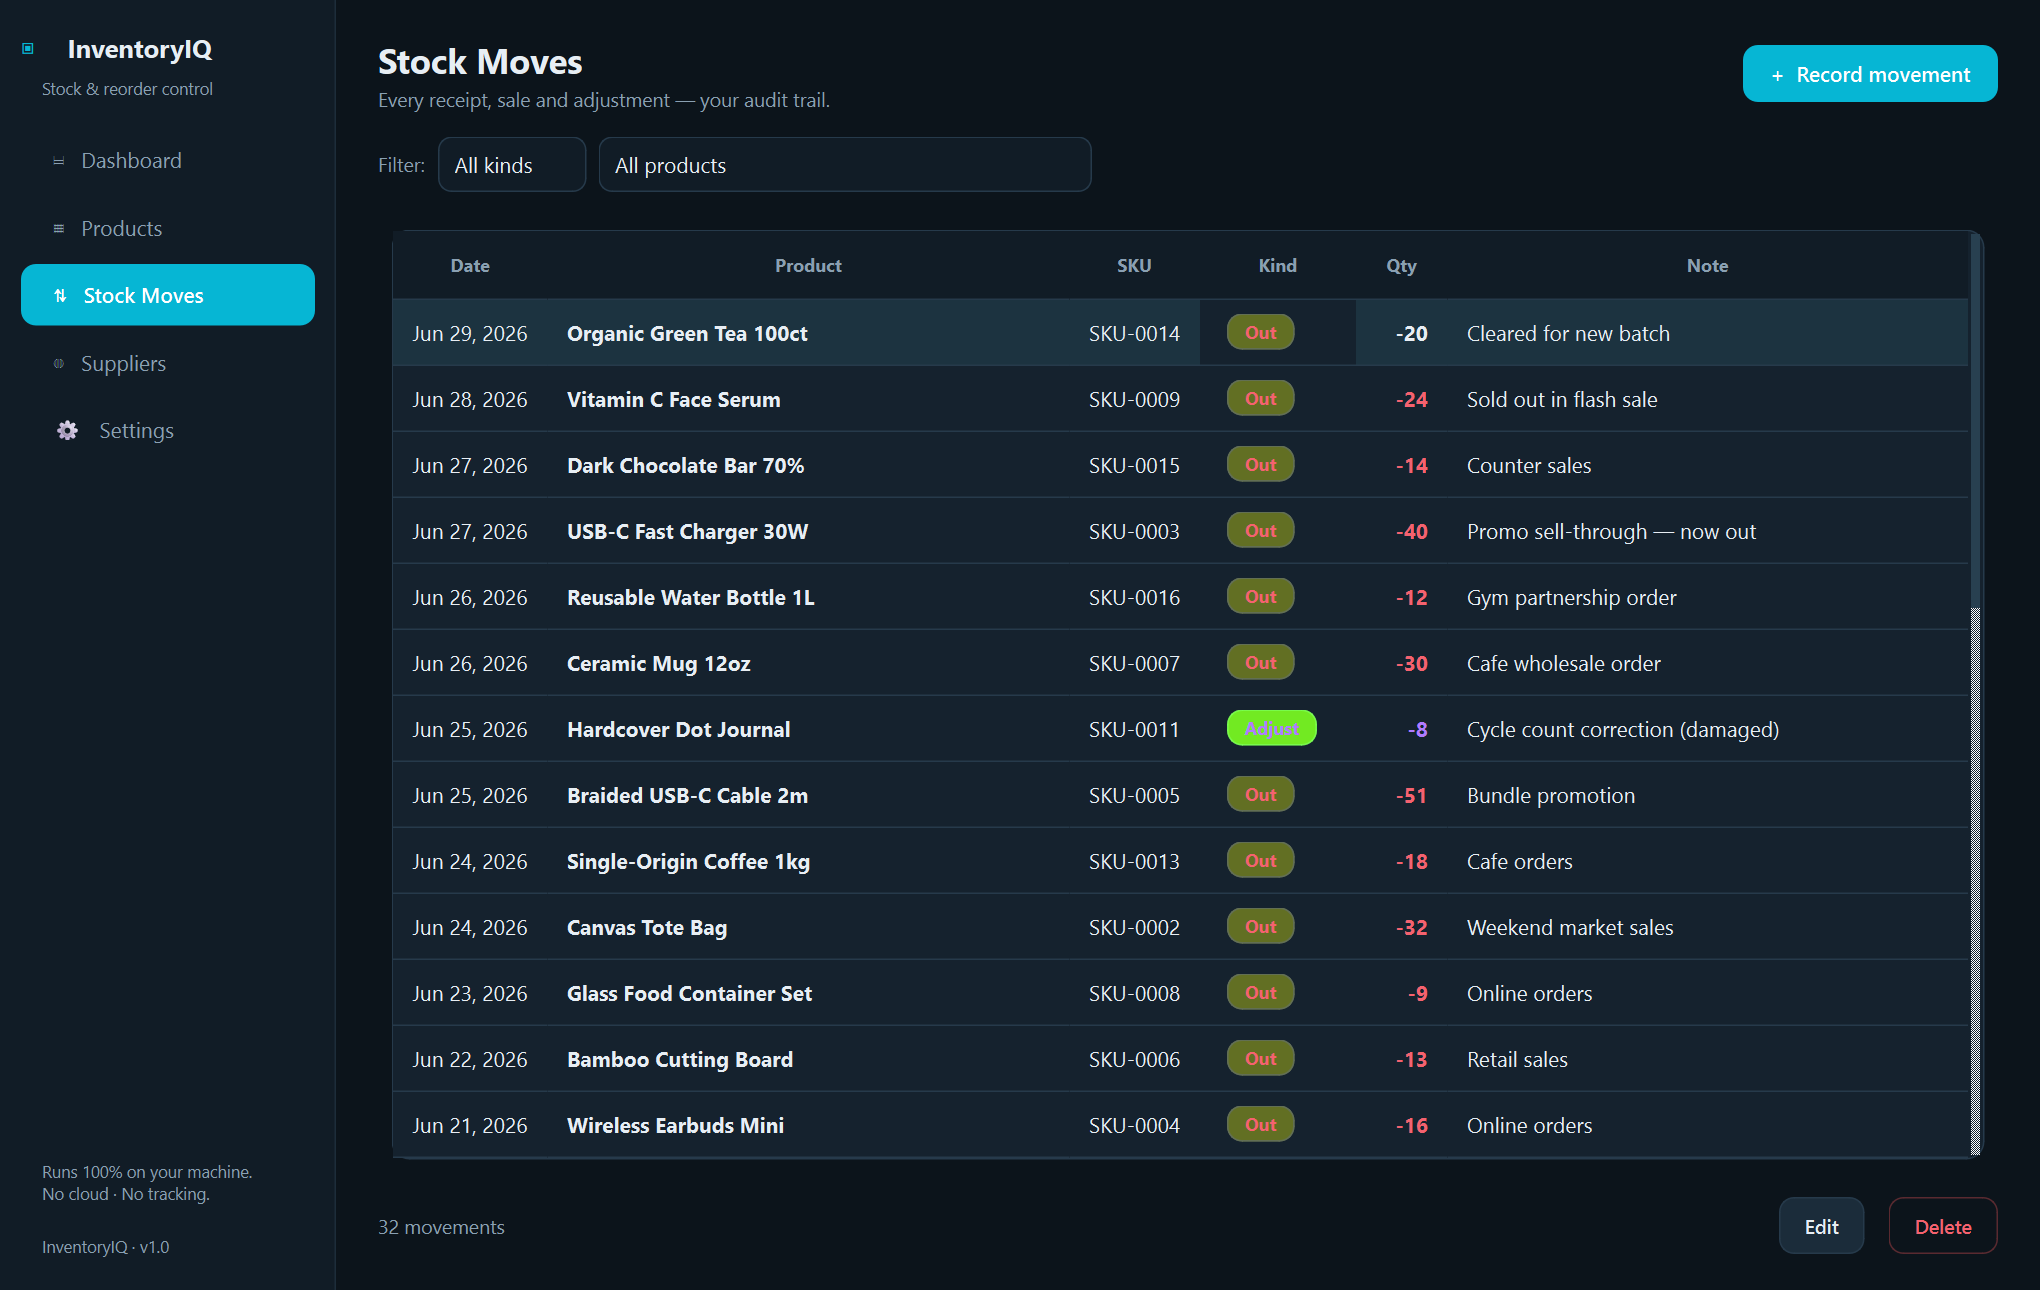The image size is (2040, 1290).
Task: Select the Organic Green Tea 100ct row
Action: click(1180, 333)
